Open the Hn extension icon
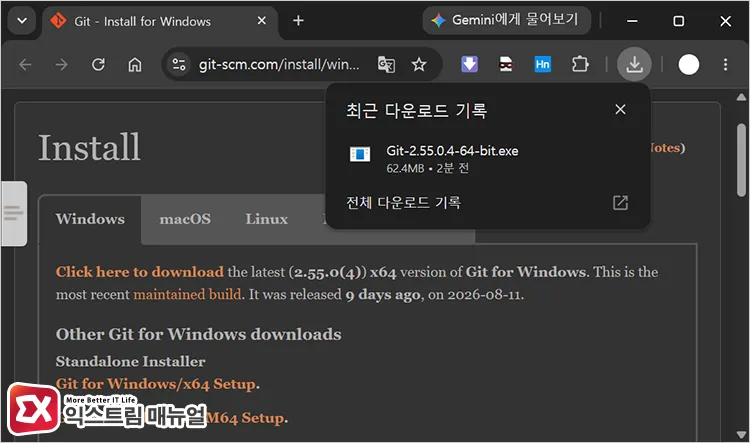The height and width of the screenshot is (443, 750). click(x=542, y=64)
